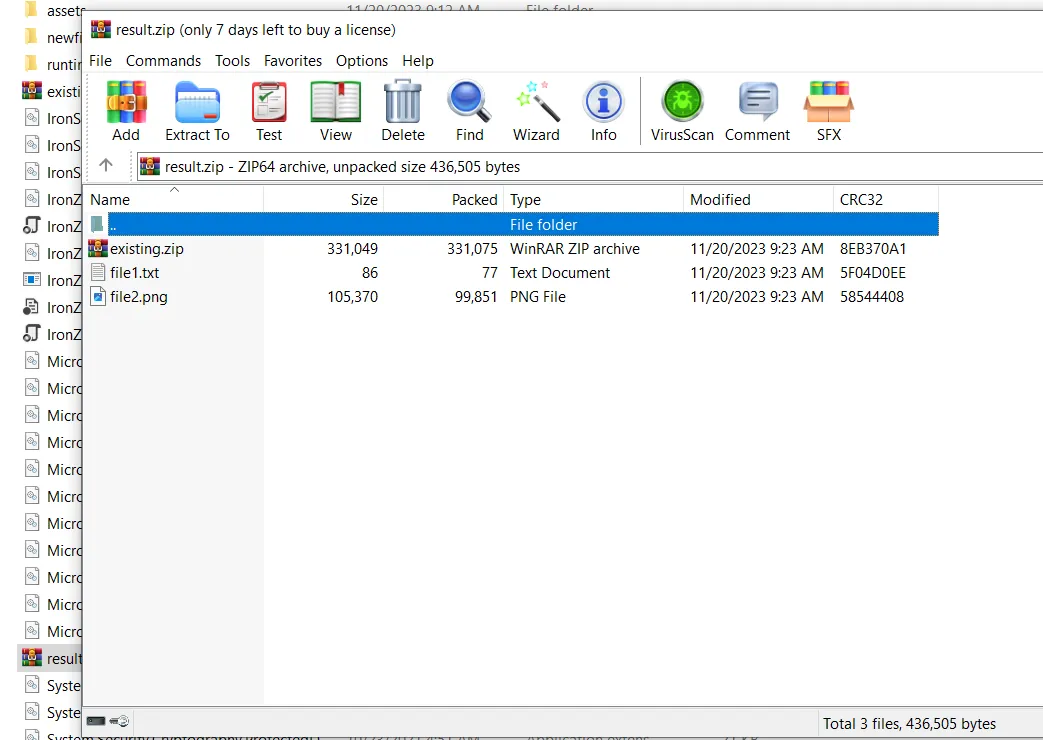Open the Comment tool
Screen dimensions: 1043x740
(757, 111)
